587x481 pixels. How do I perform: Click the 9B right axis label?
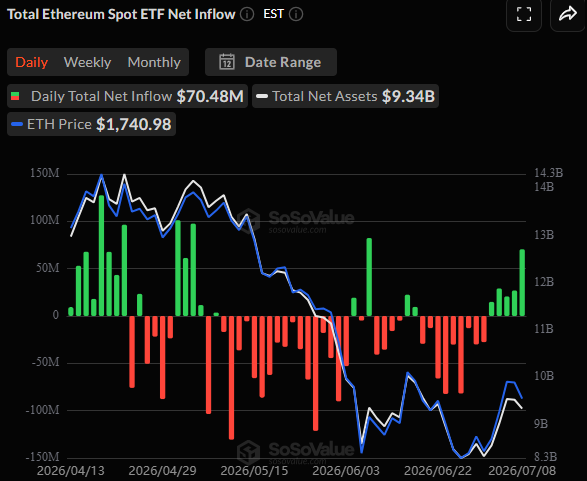[541, 424]
